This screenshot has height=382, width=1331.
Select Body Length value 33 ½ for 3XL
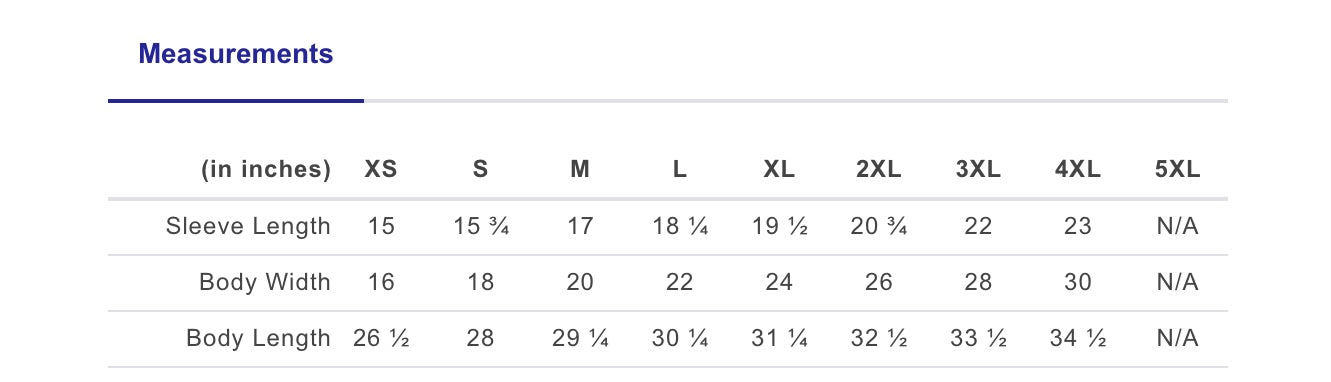[978, 338]
